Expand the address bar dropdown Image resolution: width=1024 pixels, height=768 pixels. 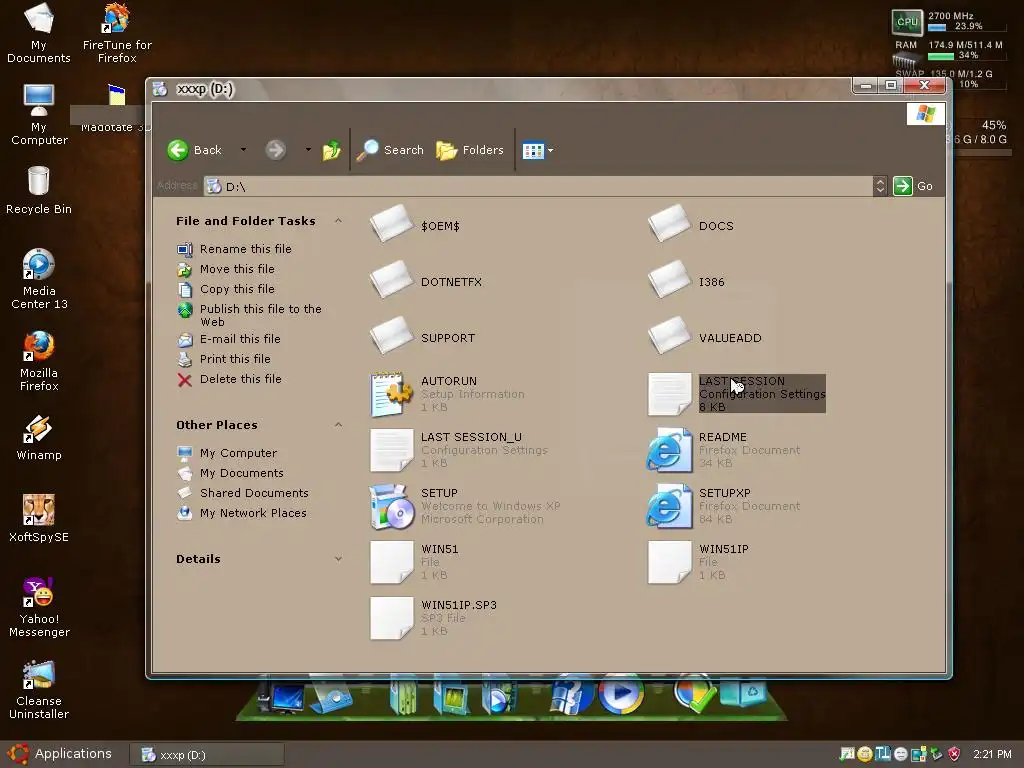880,186
